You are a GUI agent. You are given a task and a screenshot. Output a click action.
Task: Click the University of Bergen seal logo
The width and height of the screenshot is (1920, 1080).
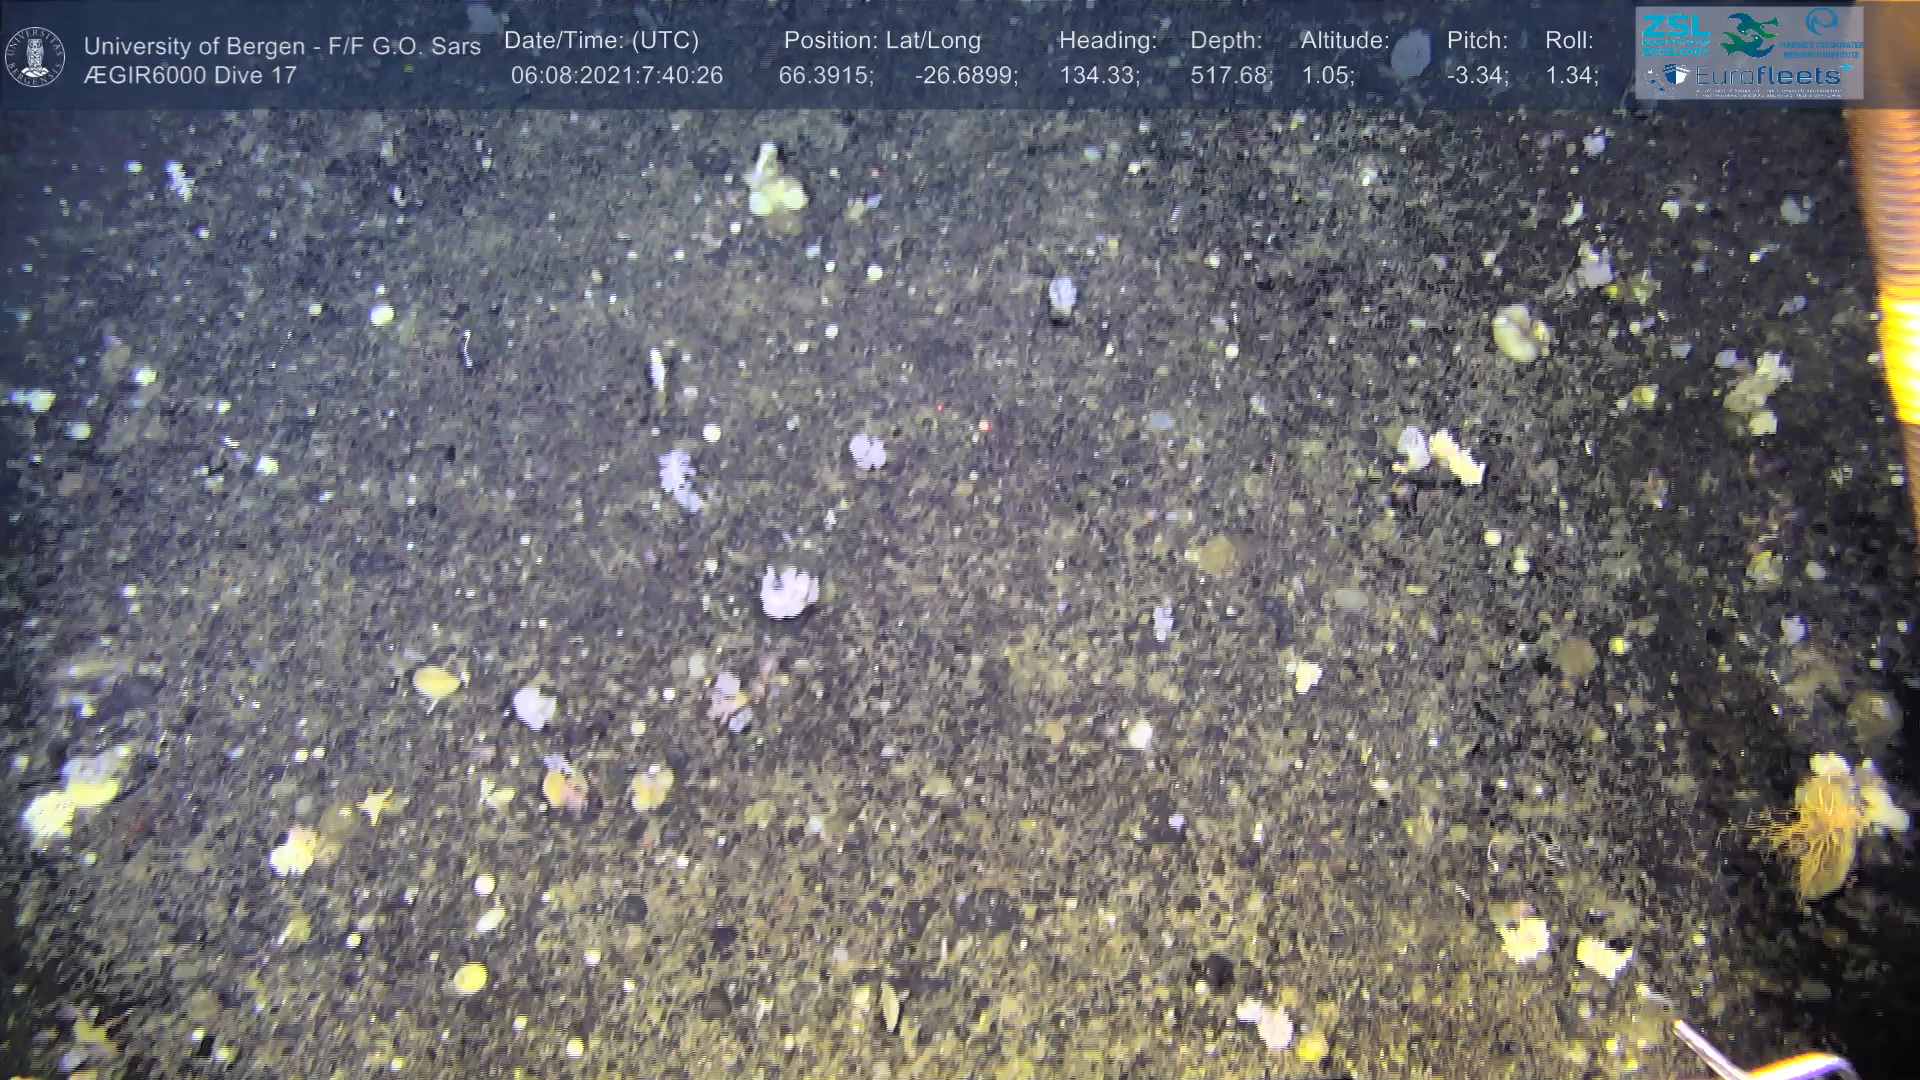coord(35,57)
